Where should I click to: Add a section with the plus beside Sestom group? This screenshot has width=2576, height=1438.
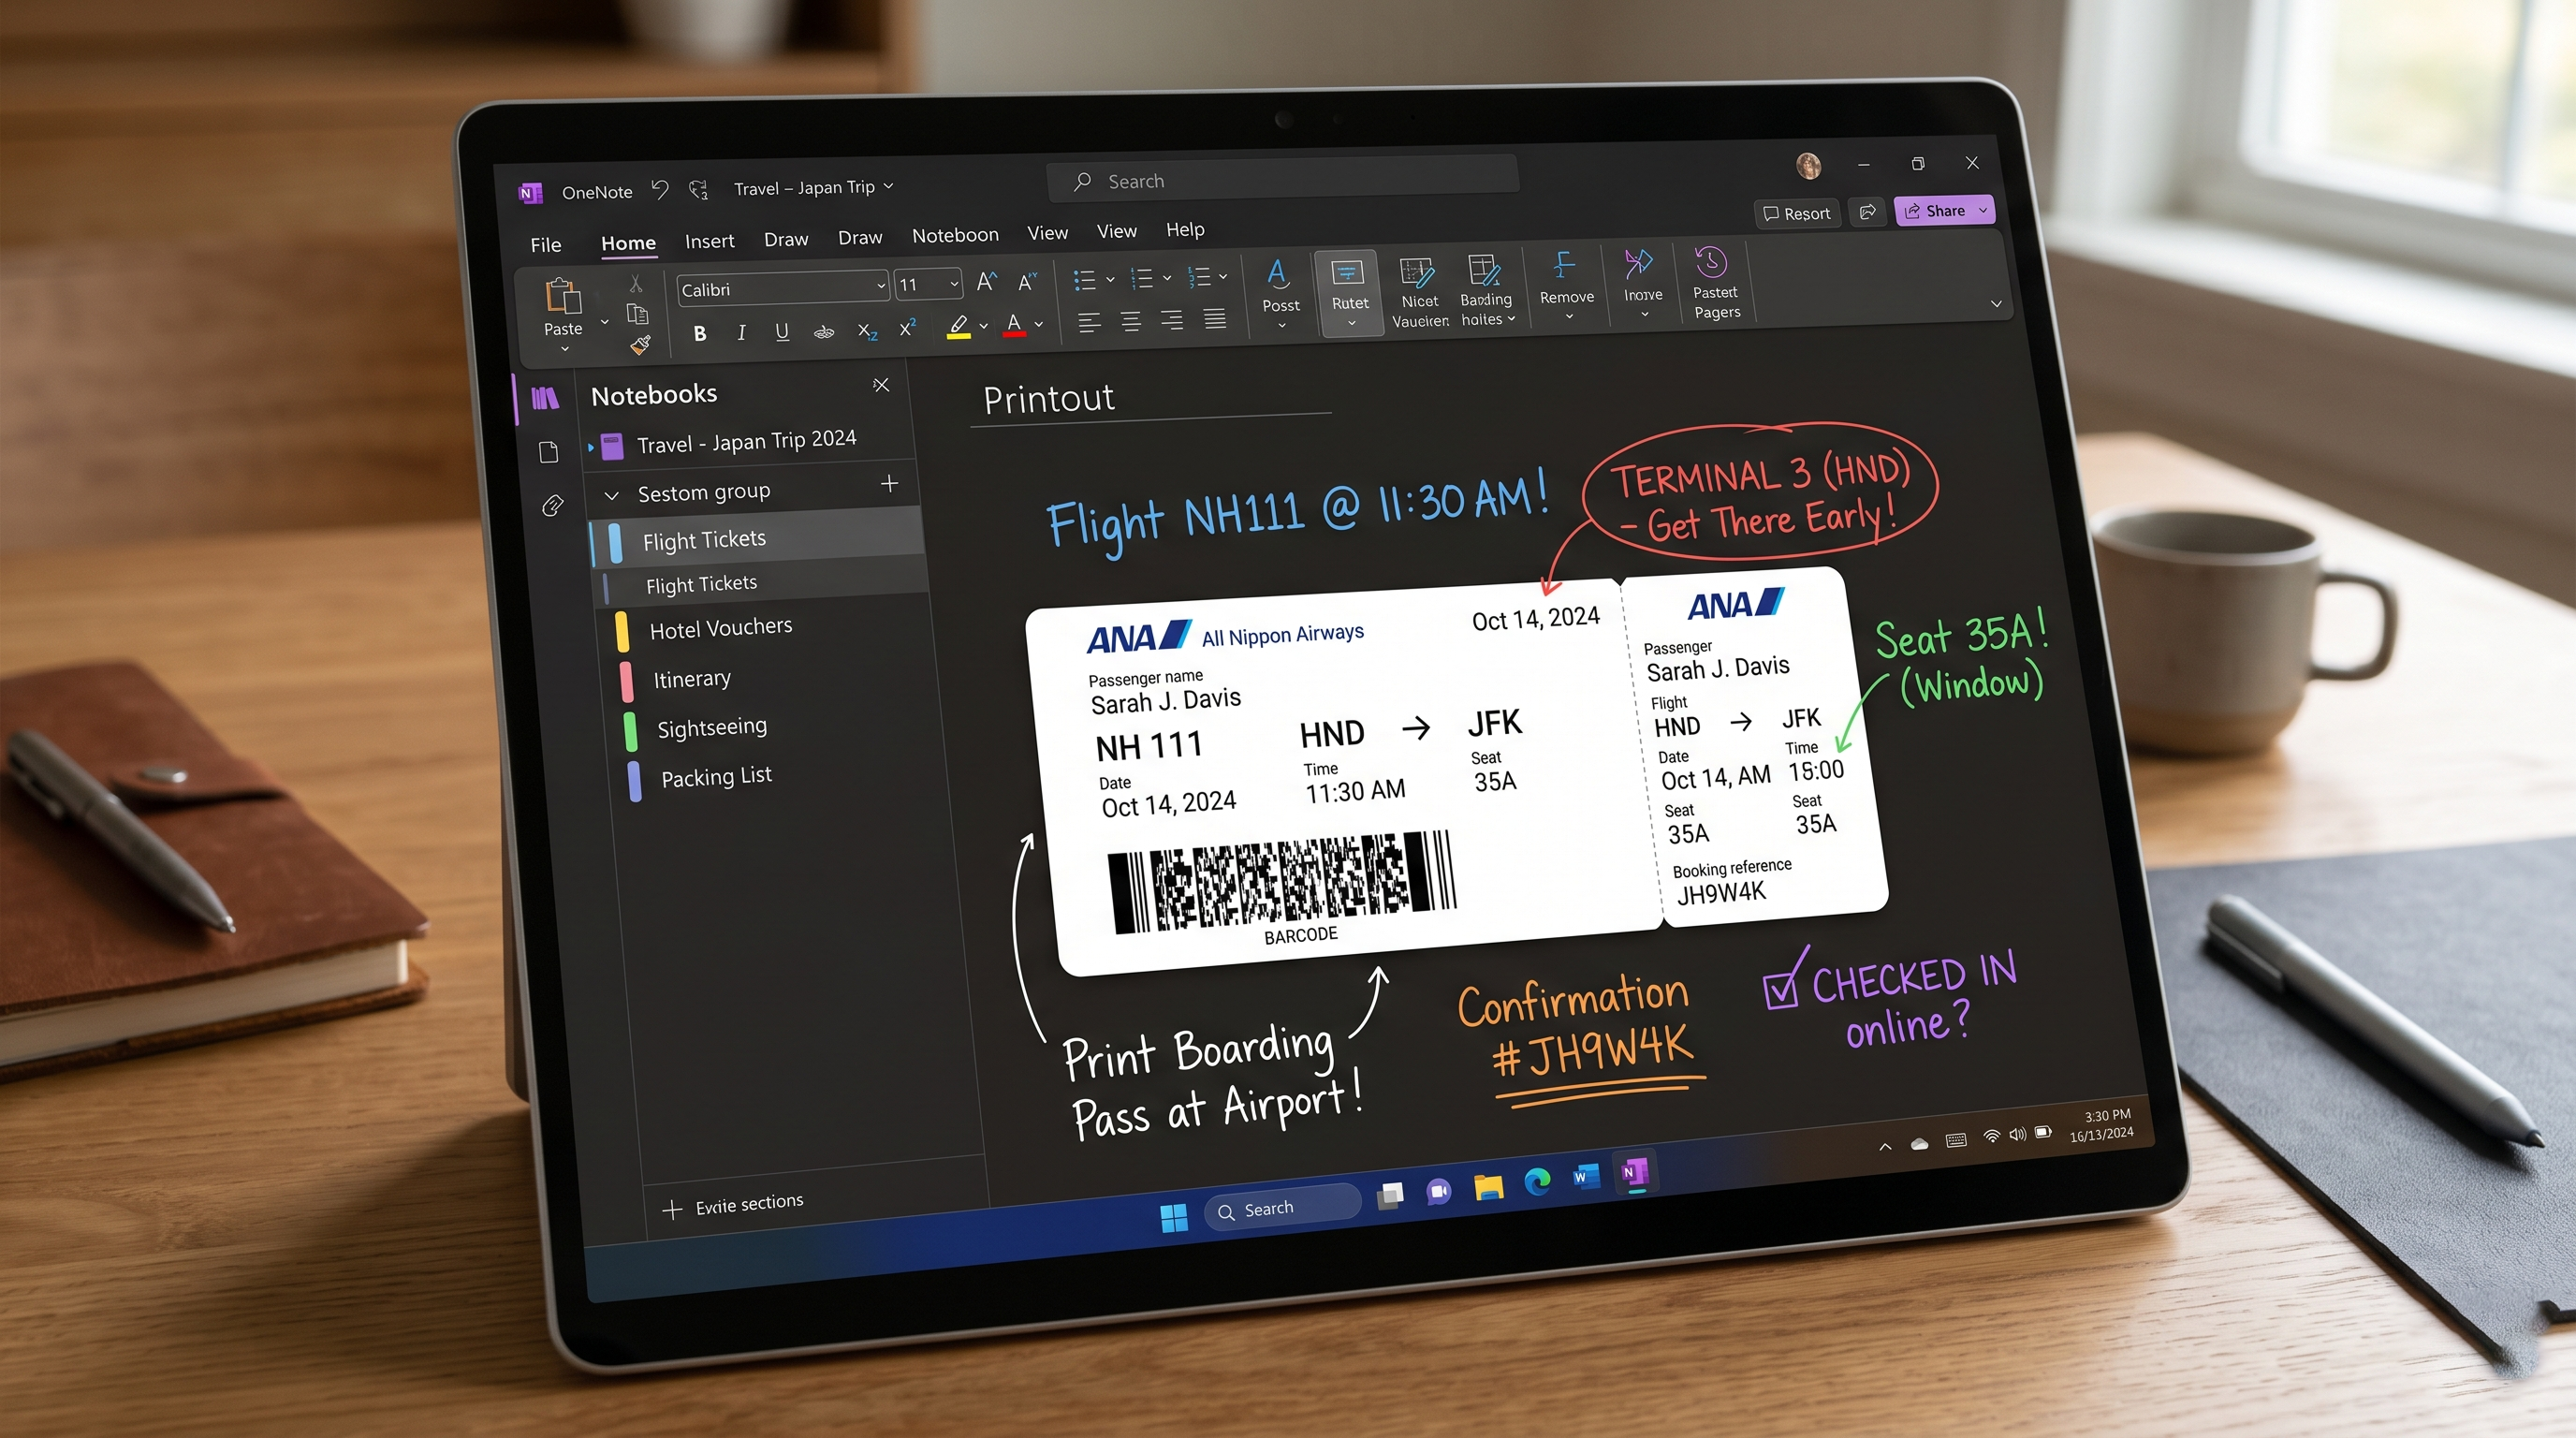point(889,484)
